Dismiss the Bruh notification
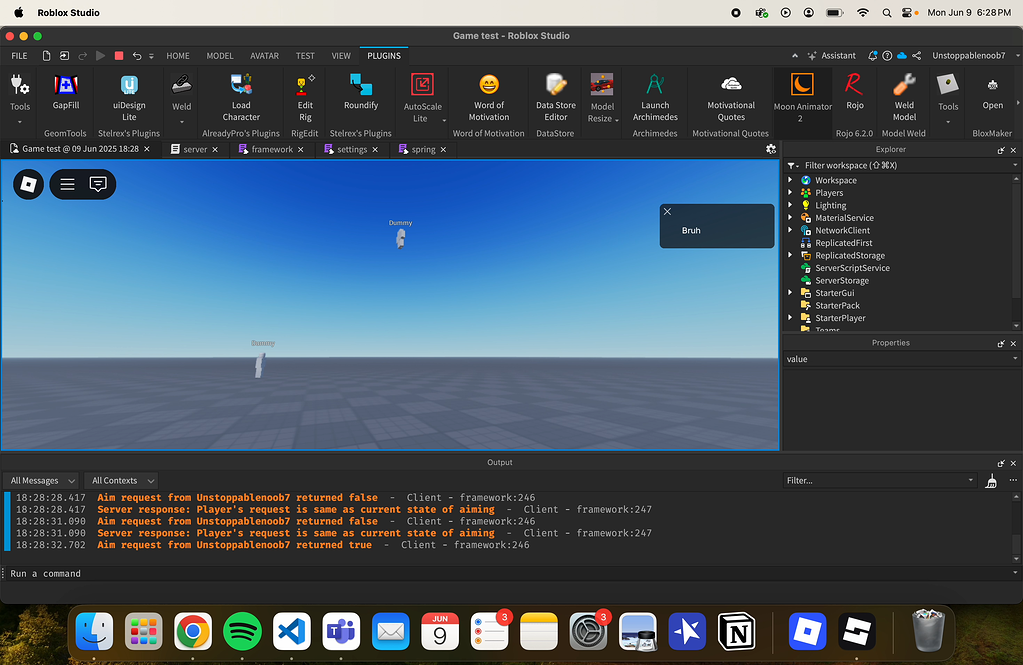Viewport: 1023px width, 665px height. click(667, 211)
